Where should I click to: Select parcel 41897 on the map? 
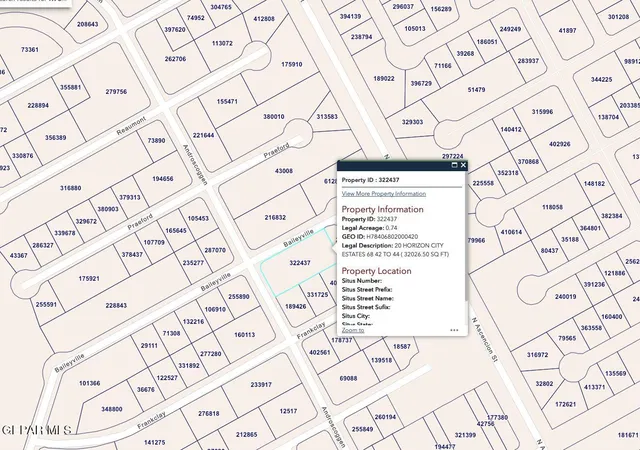pyautogui.click(x=567, y=31)
